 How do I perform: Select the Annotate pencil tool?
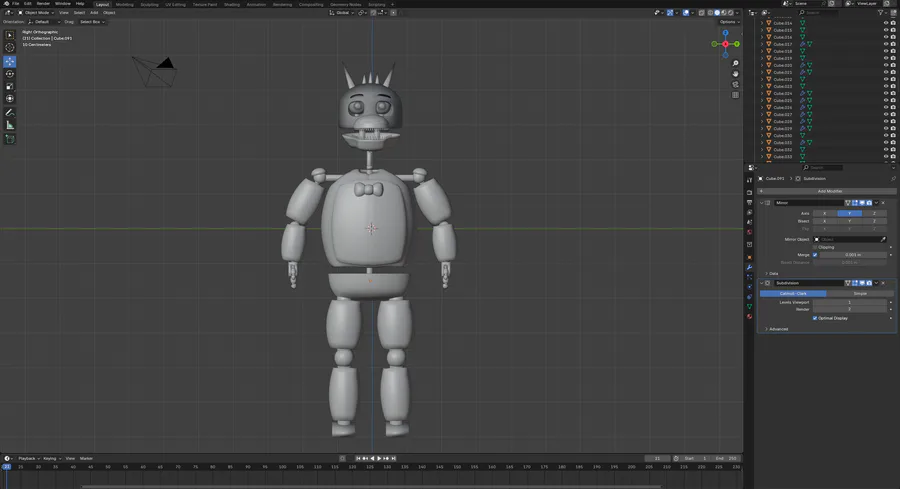10,112
